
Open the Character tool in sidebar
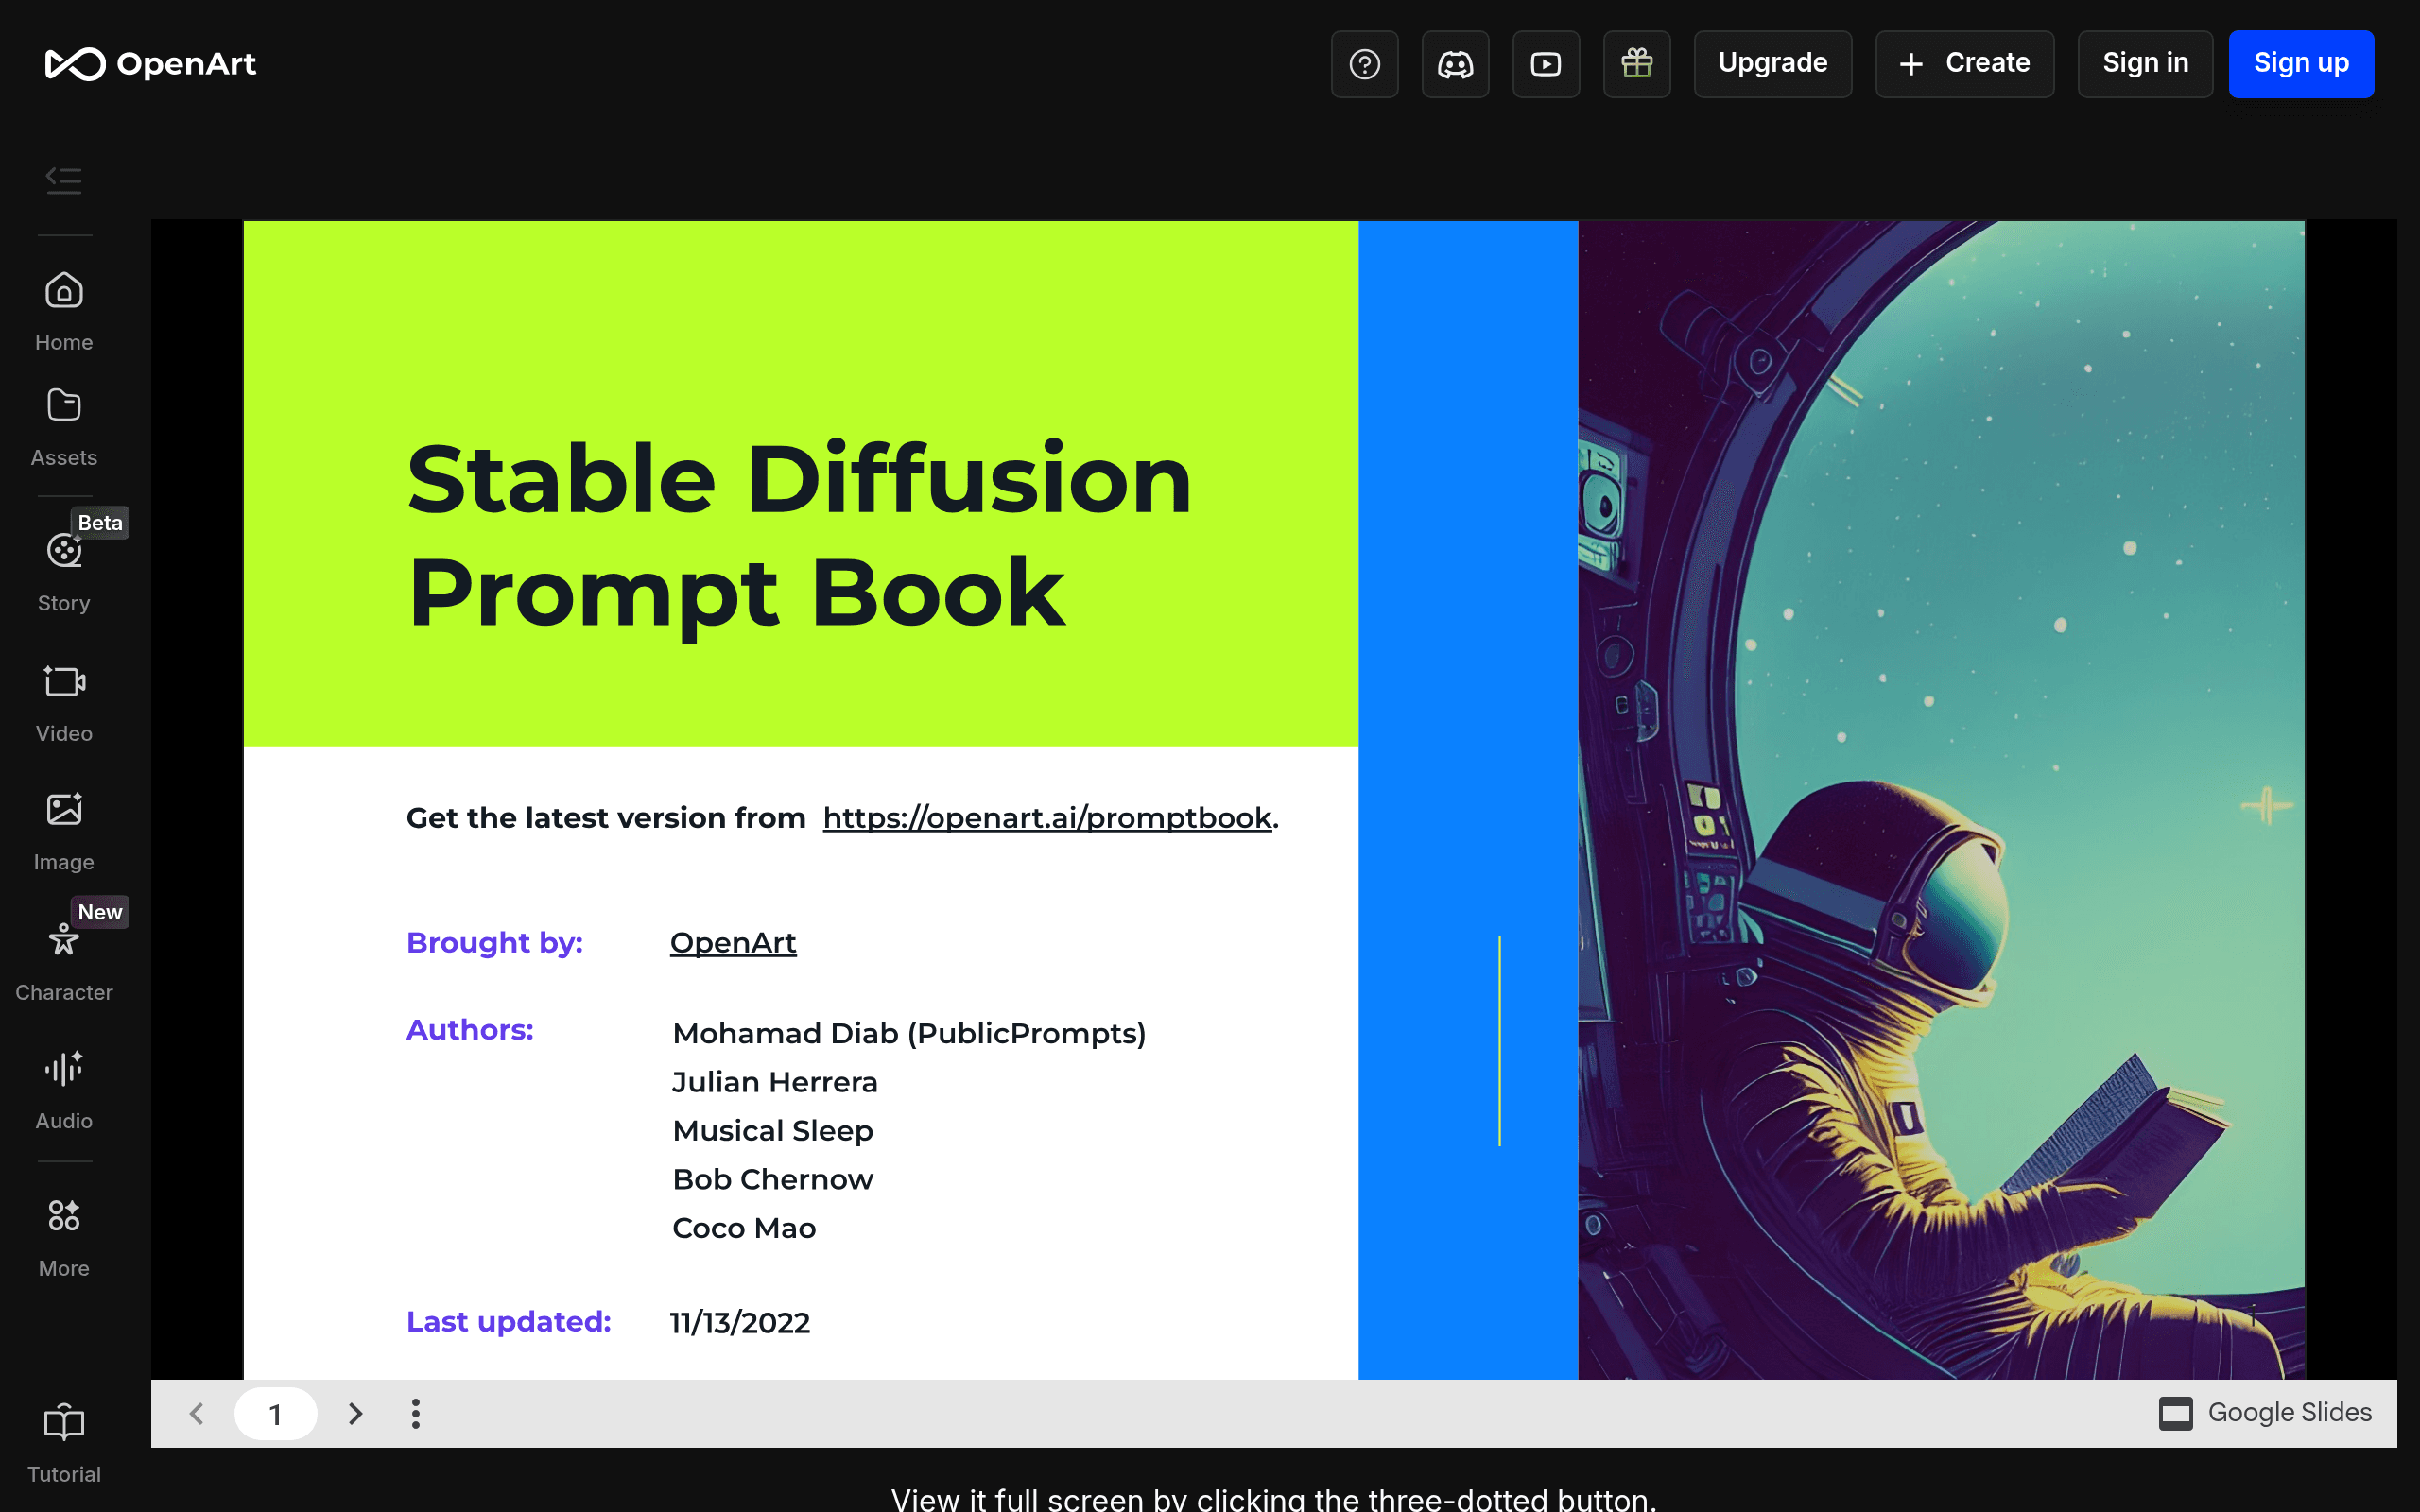pyautogui.click(x=64, y=962)
